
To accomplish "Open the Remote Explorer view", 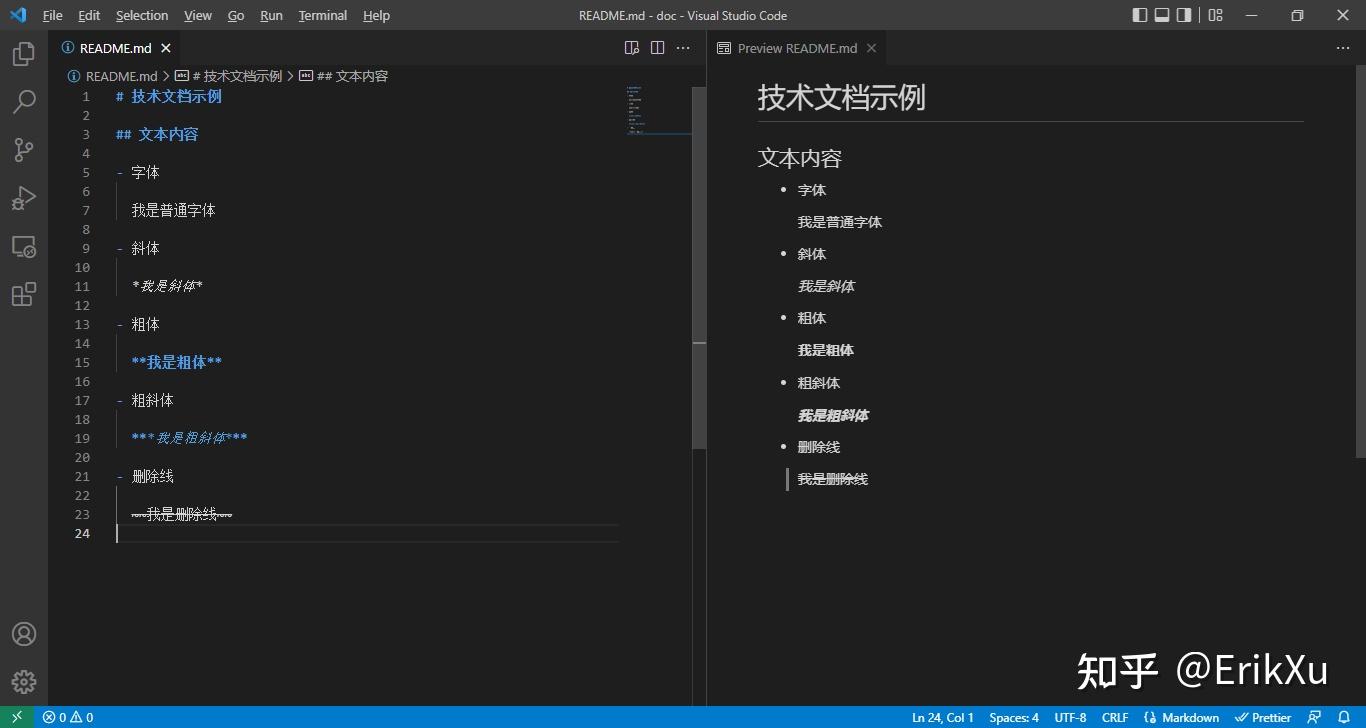I will pos(24,246).
